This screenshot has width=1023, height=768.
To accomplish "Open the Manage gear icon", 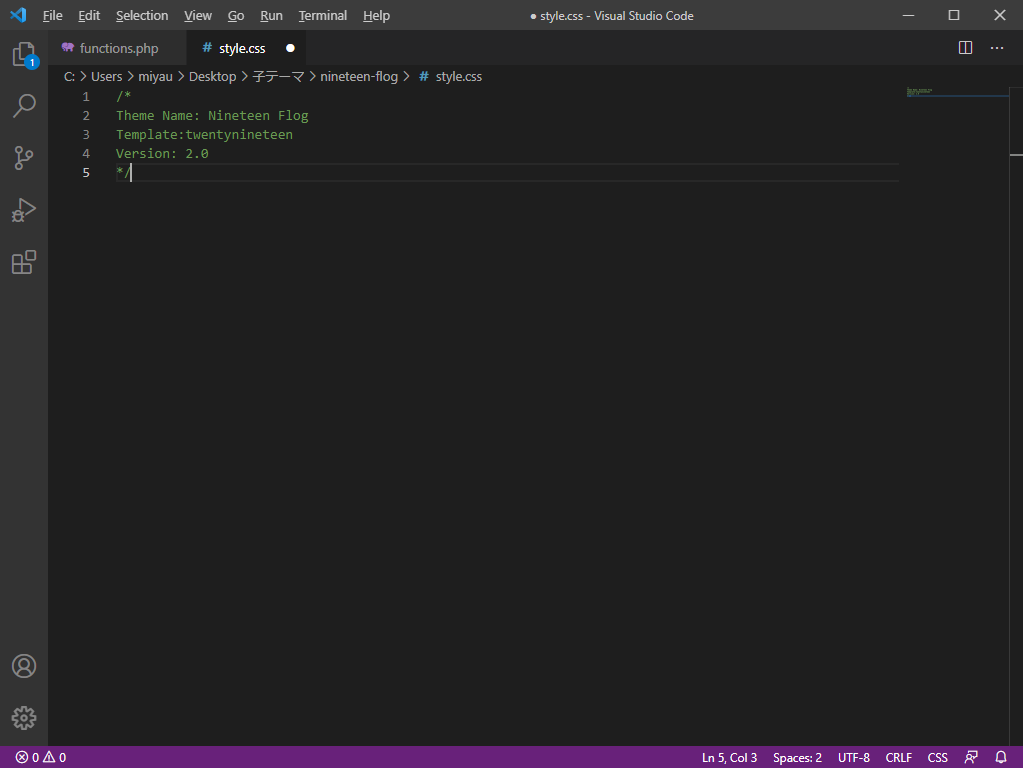I will tap(24, 718).
